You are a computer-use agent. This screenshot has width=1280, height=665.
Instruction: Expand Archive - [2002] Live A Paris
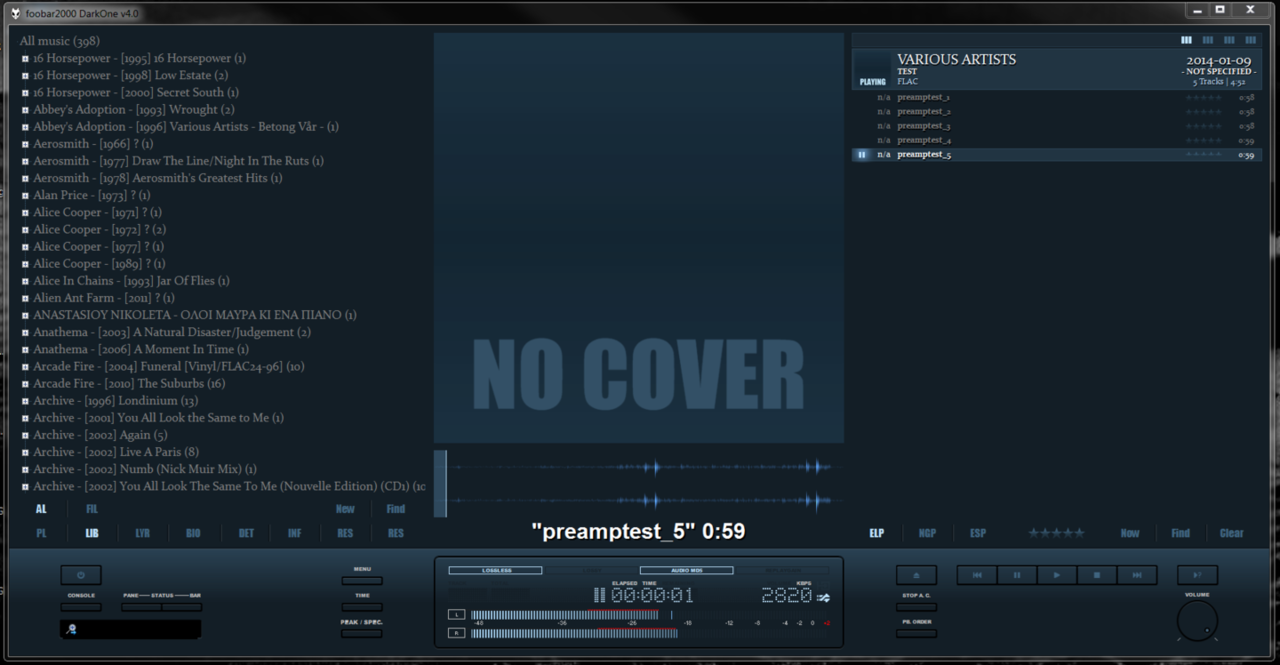point(25,452)
